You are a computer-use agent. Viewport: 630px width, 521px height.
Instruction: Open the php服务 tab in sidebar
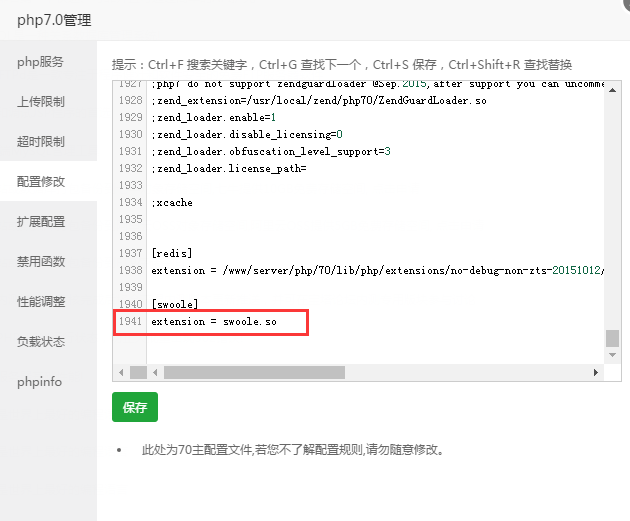pos(40,62)
